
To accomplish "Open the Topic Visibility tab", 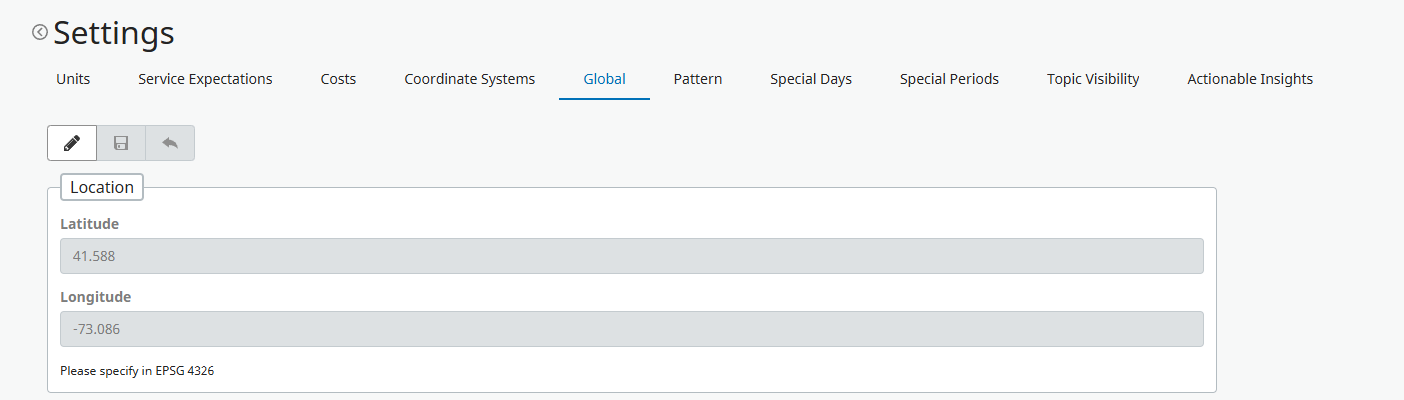I will [x=1092, y=79].
